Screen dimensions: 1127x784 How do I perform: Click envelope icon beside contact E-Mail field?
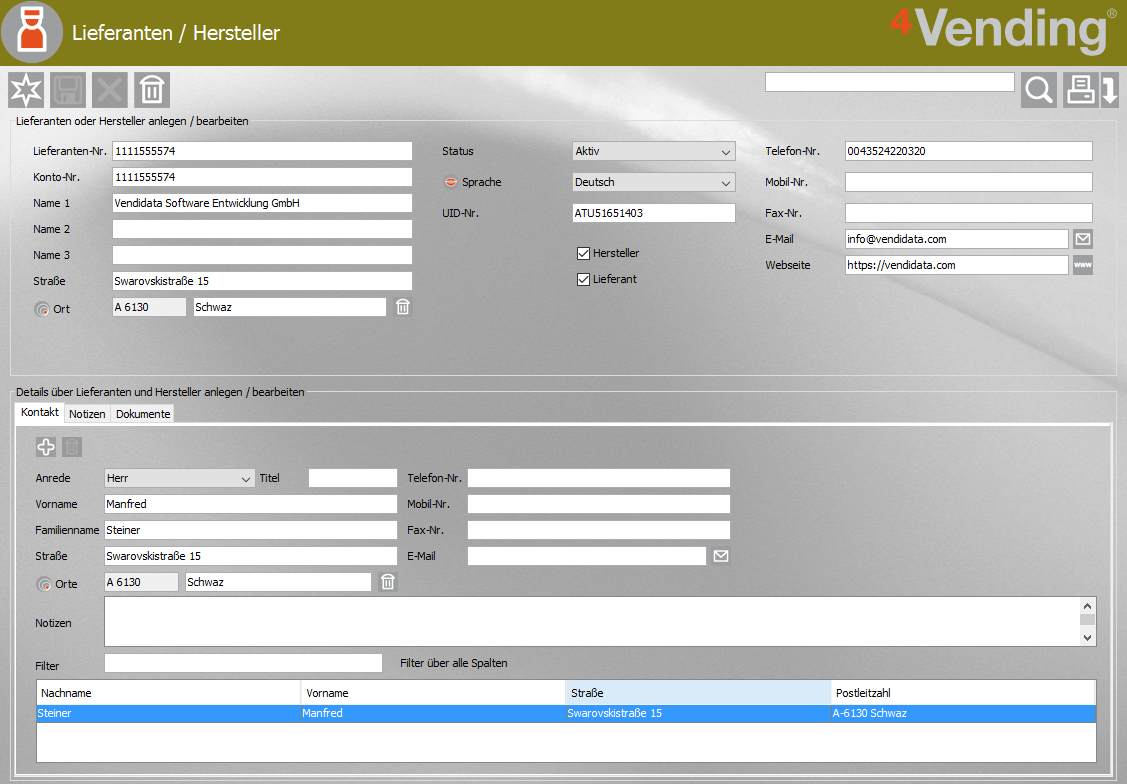pyautogui.click(x=721, y=556)
